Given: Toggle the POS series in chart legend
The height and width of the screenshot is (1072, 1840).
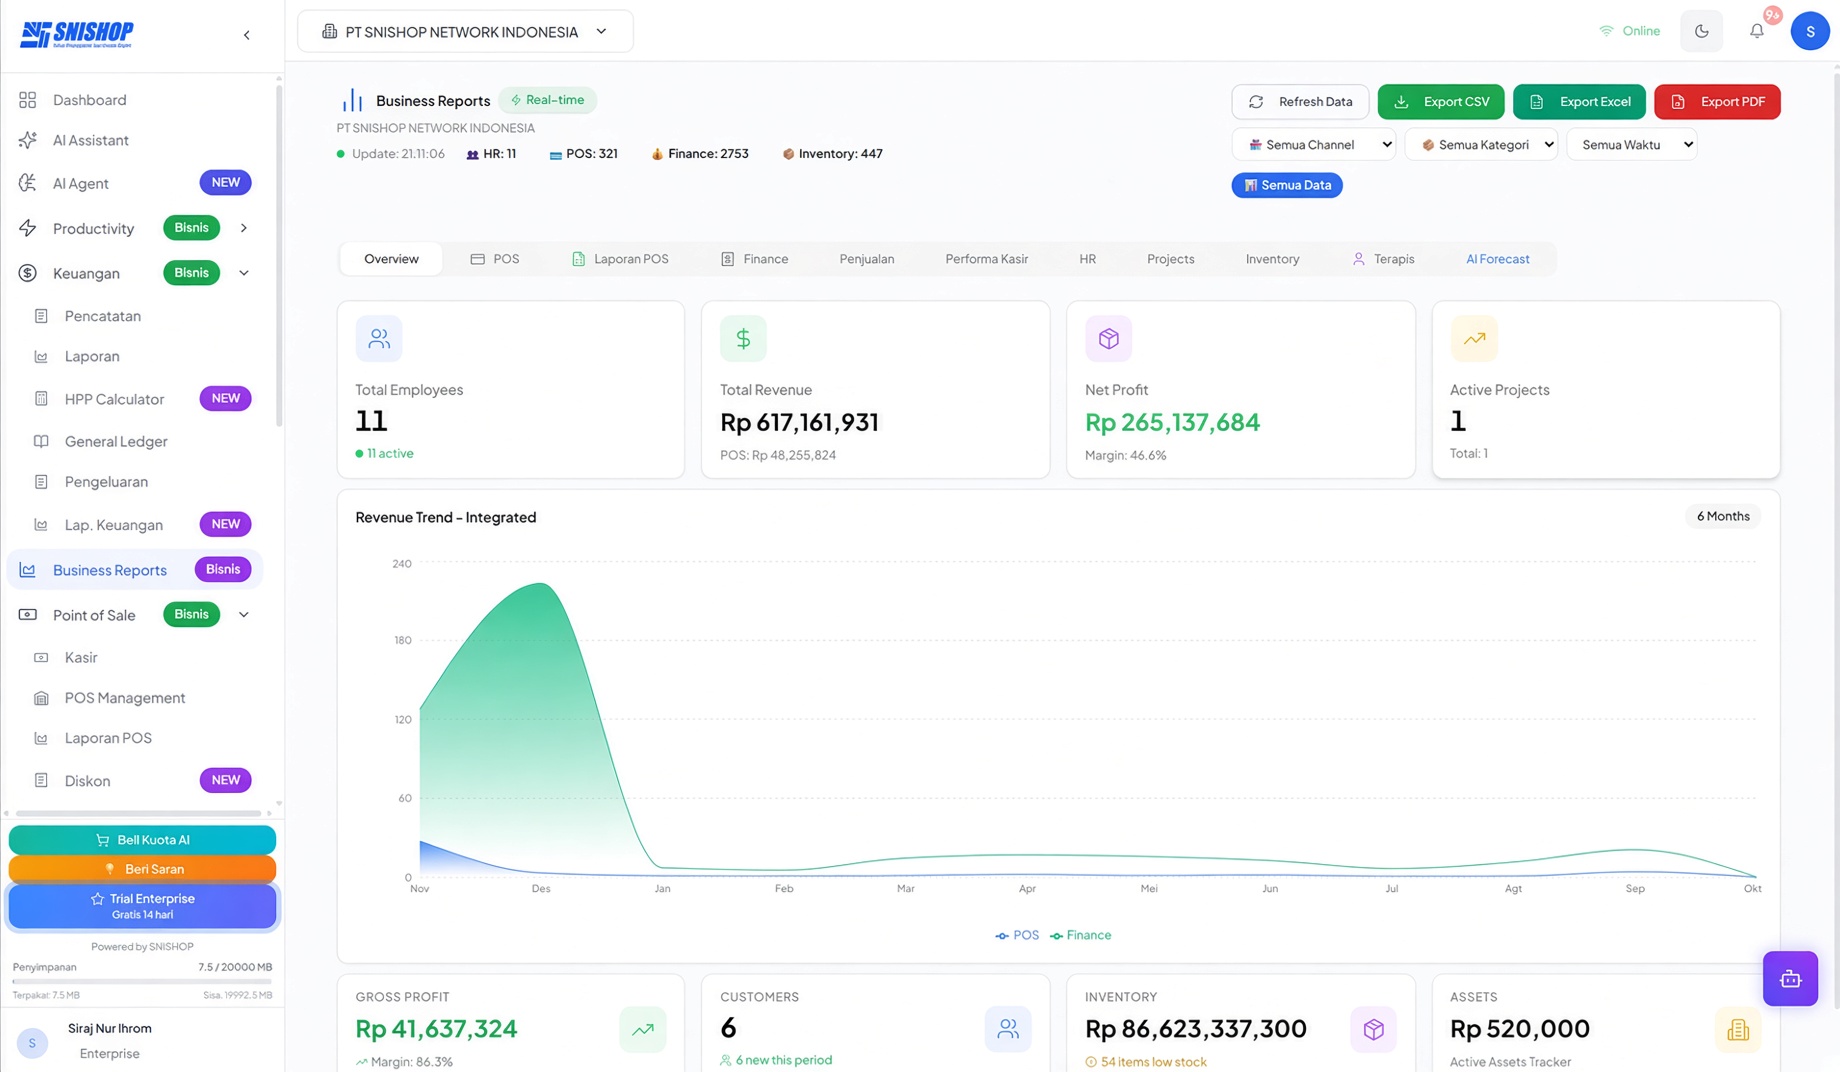Looking at the screenshot, I should click(1017, 936).
